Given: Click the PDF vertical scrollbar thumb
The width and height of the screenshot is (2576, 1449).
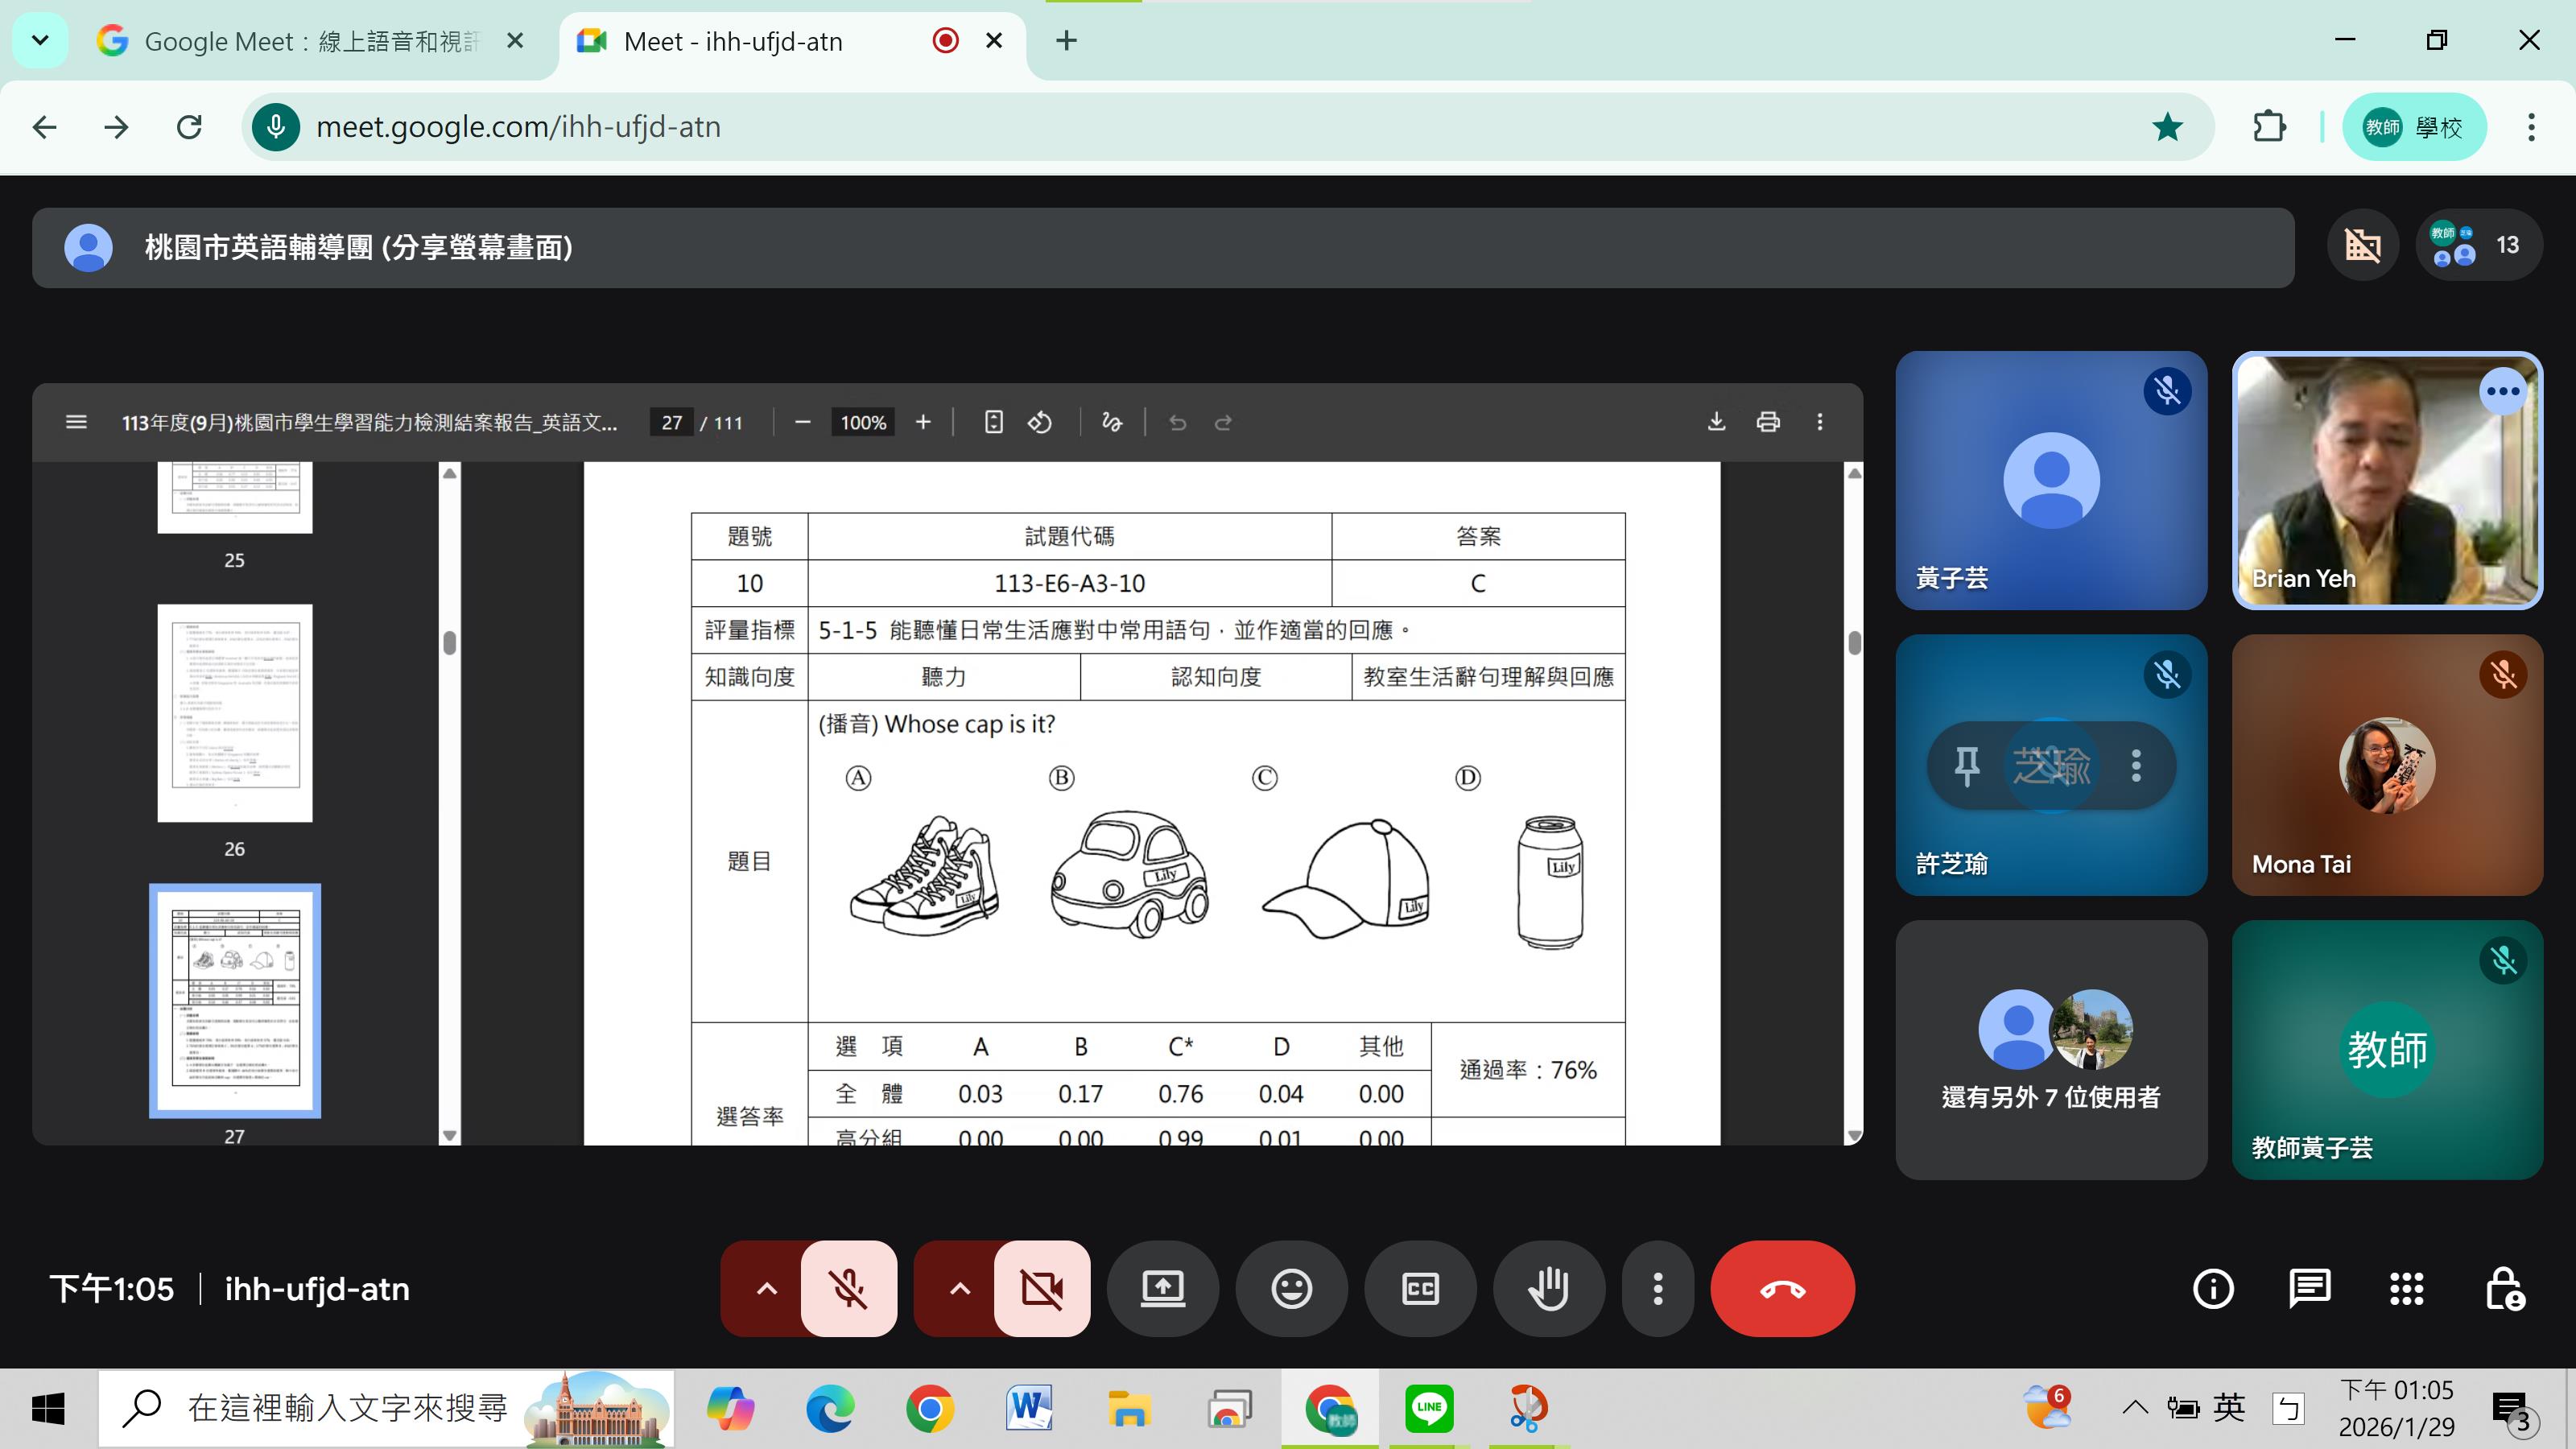Looking at the screenshot, I should point(1854,643).
